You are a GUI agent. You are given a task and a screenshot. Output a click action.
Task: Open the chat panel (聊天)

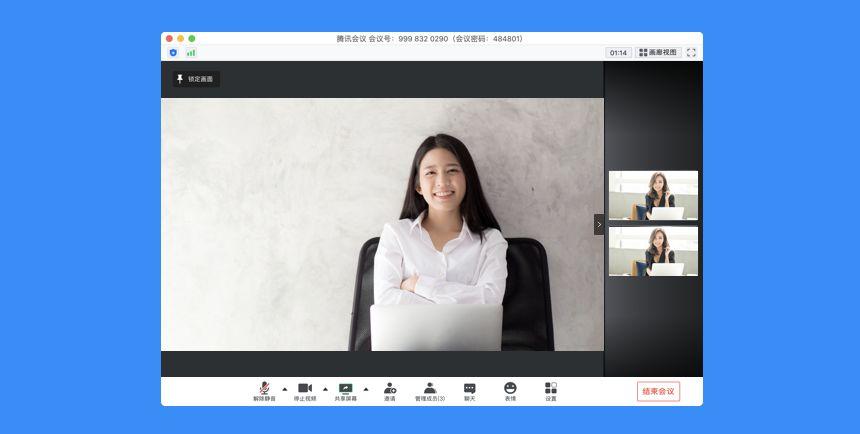pos(469,392)
